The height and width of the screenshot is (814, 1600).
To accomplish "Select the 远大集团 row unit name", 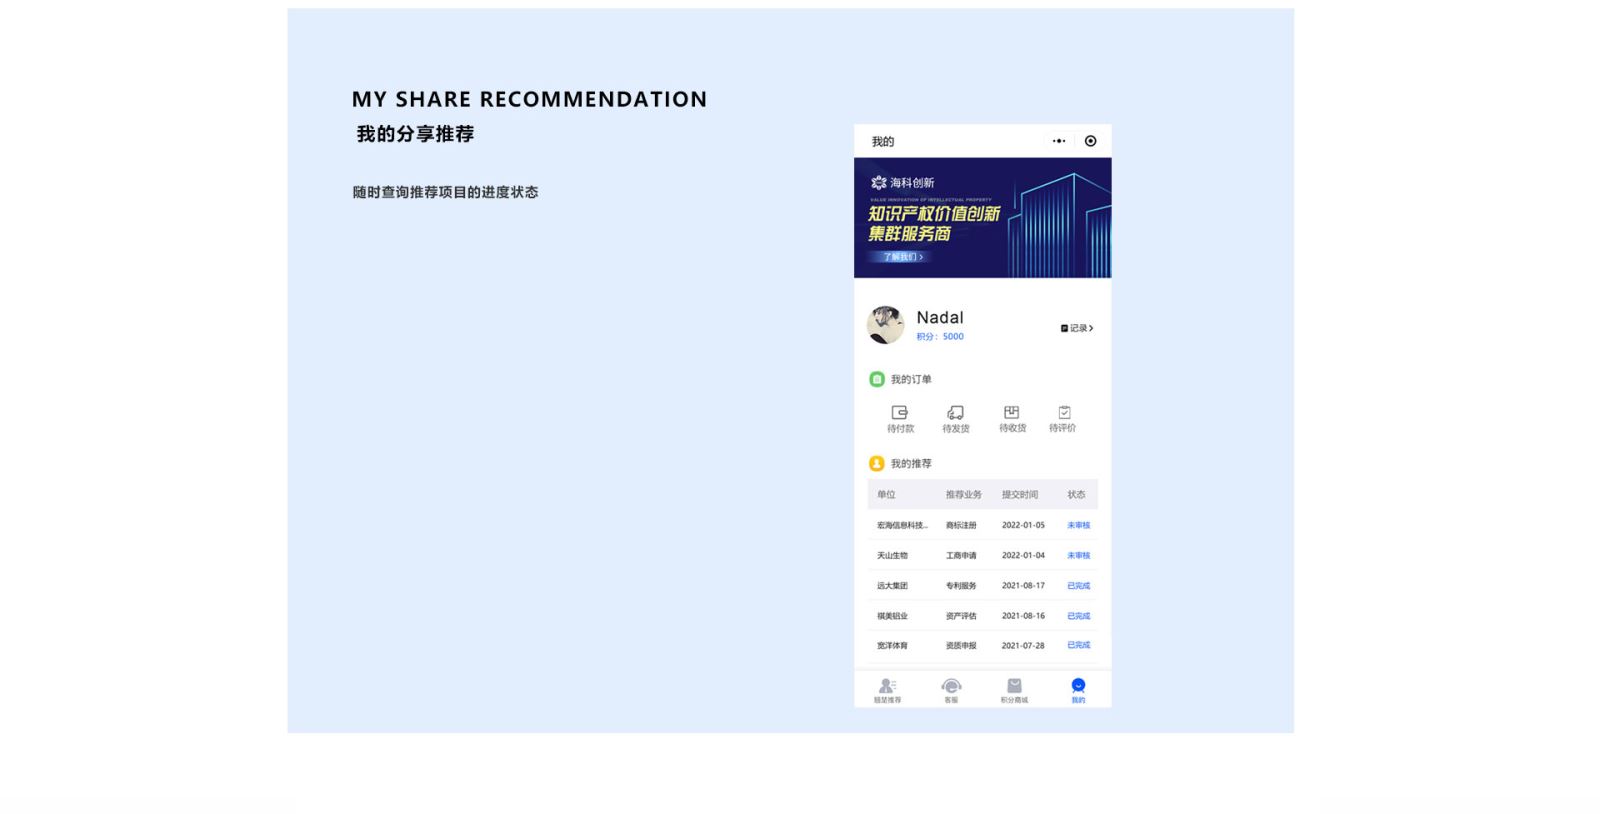I will [x=892, y=586].
